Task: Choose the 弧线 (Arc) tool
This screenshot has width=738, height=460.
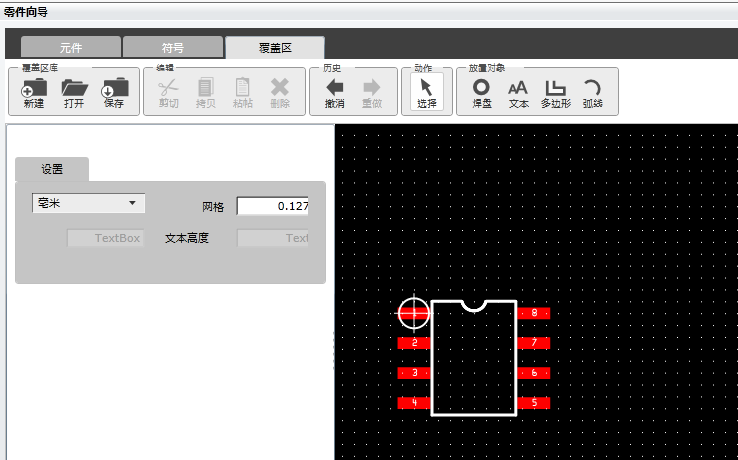Action: click(592, 93)
